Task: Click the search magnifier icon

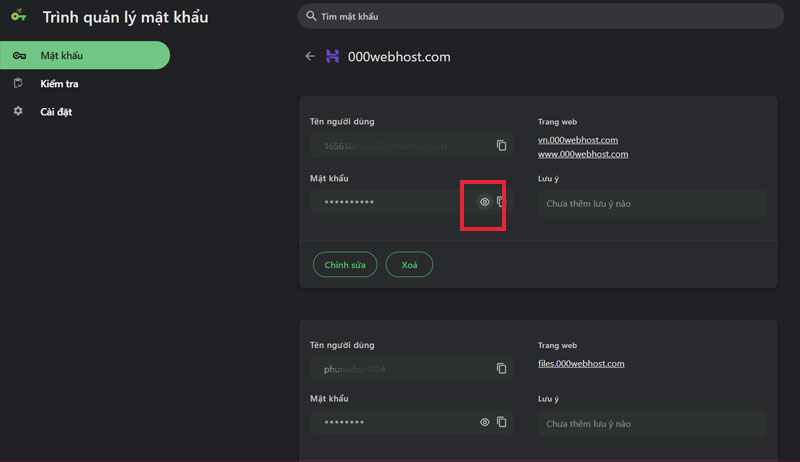Action: [311, 17]
